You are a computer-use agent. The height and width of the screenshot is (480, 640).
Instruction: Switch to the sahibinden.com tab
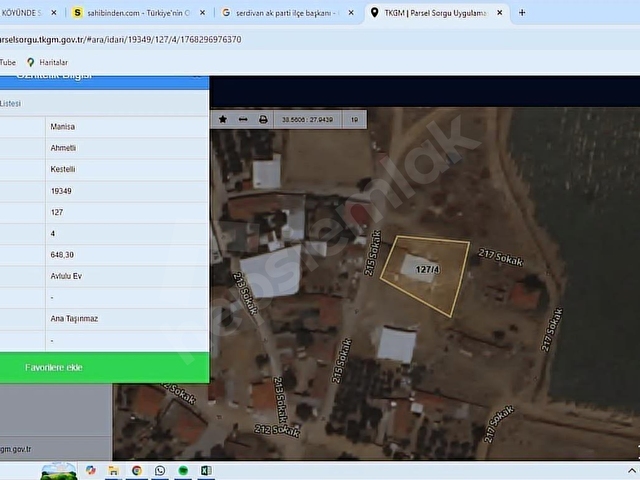click(x=138, y=13)
